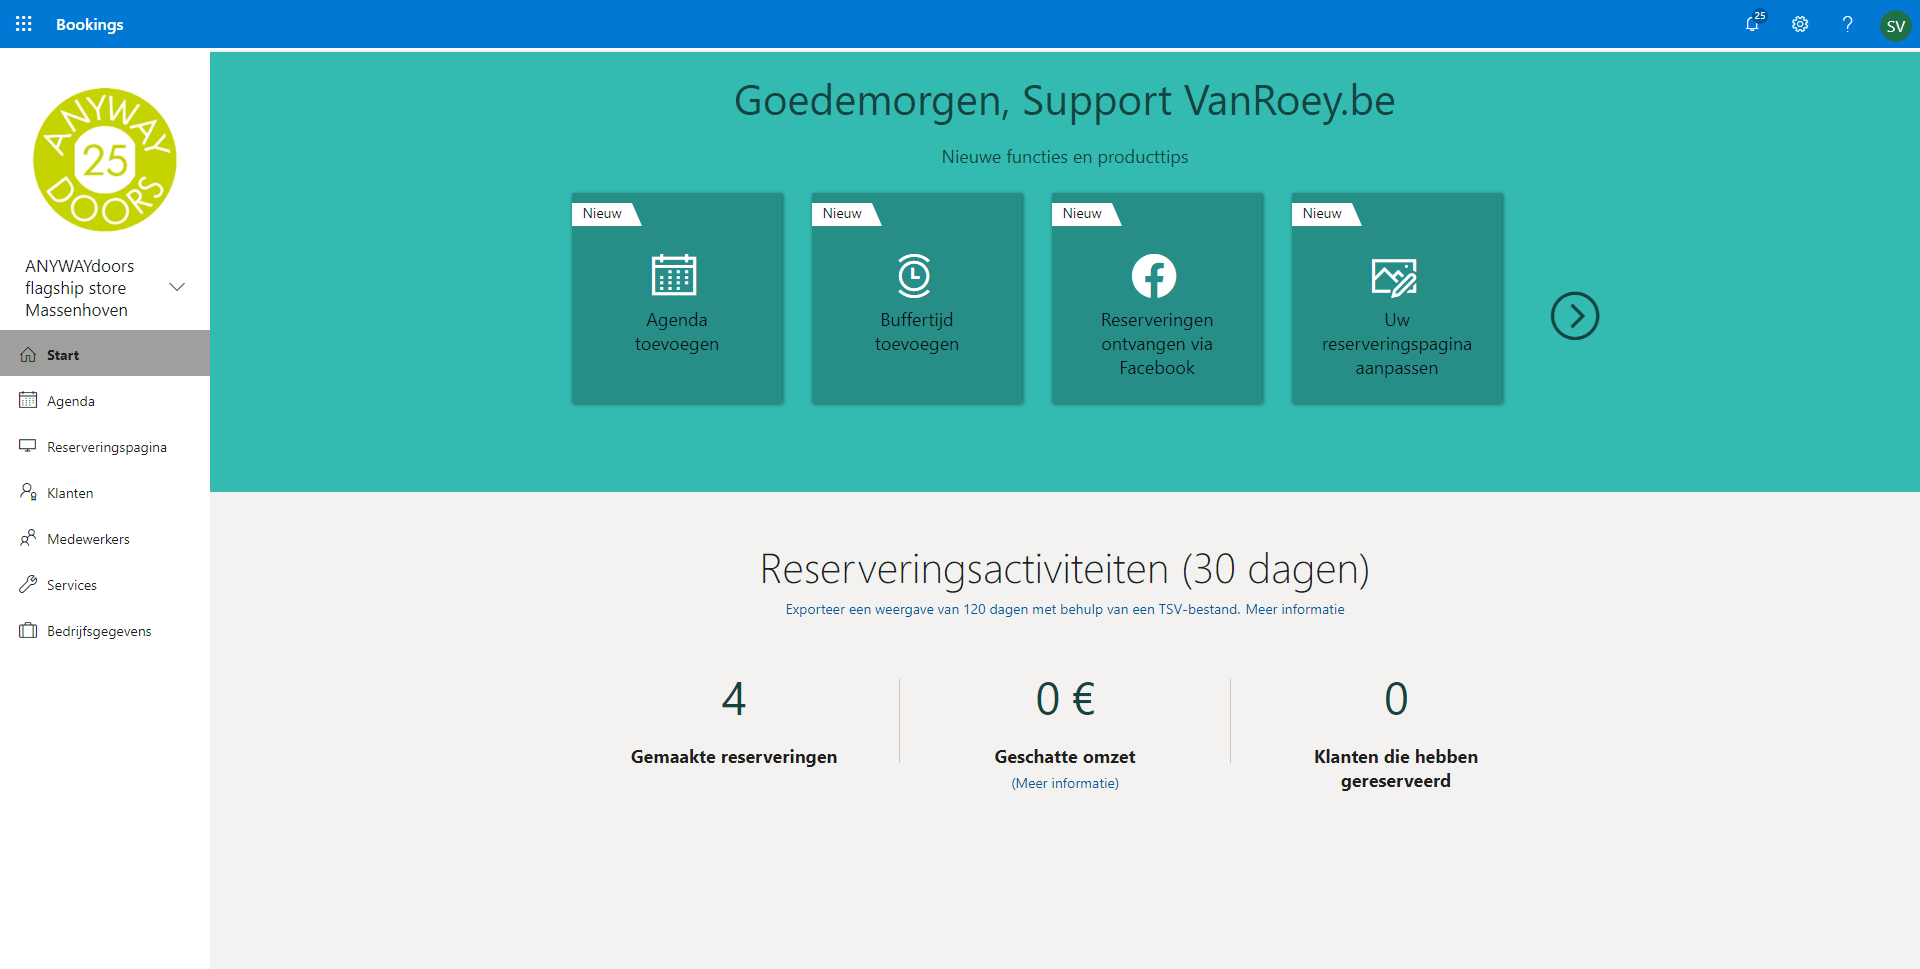
Task: Open the app launcher waffle icon
Action: (x=24, y=24)
